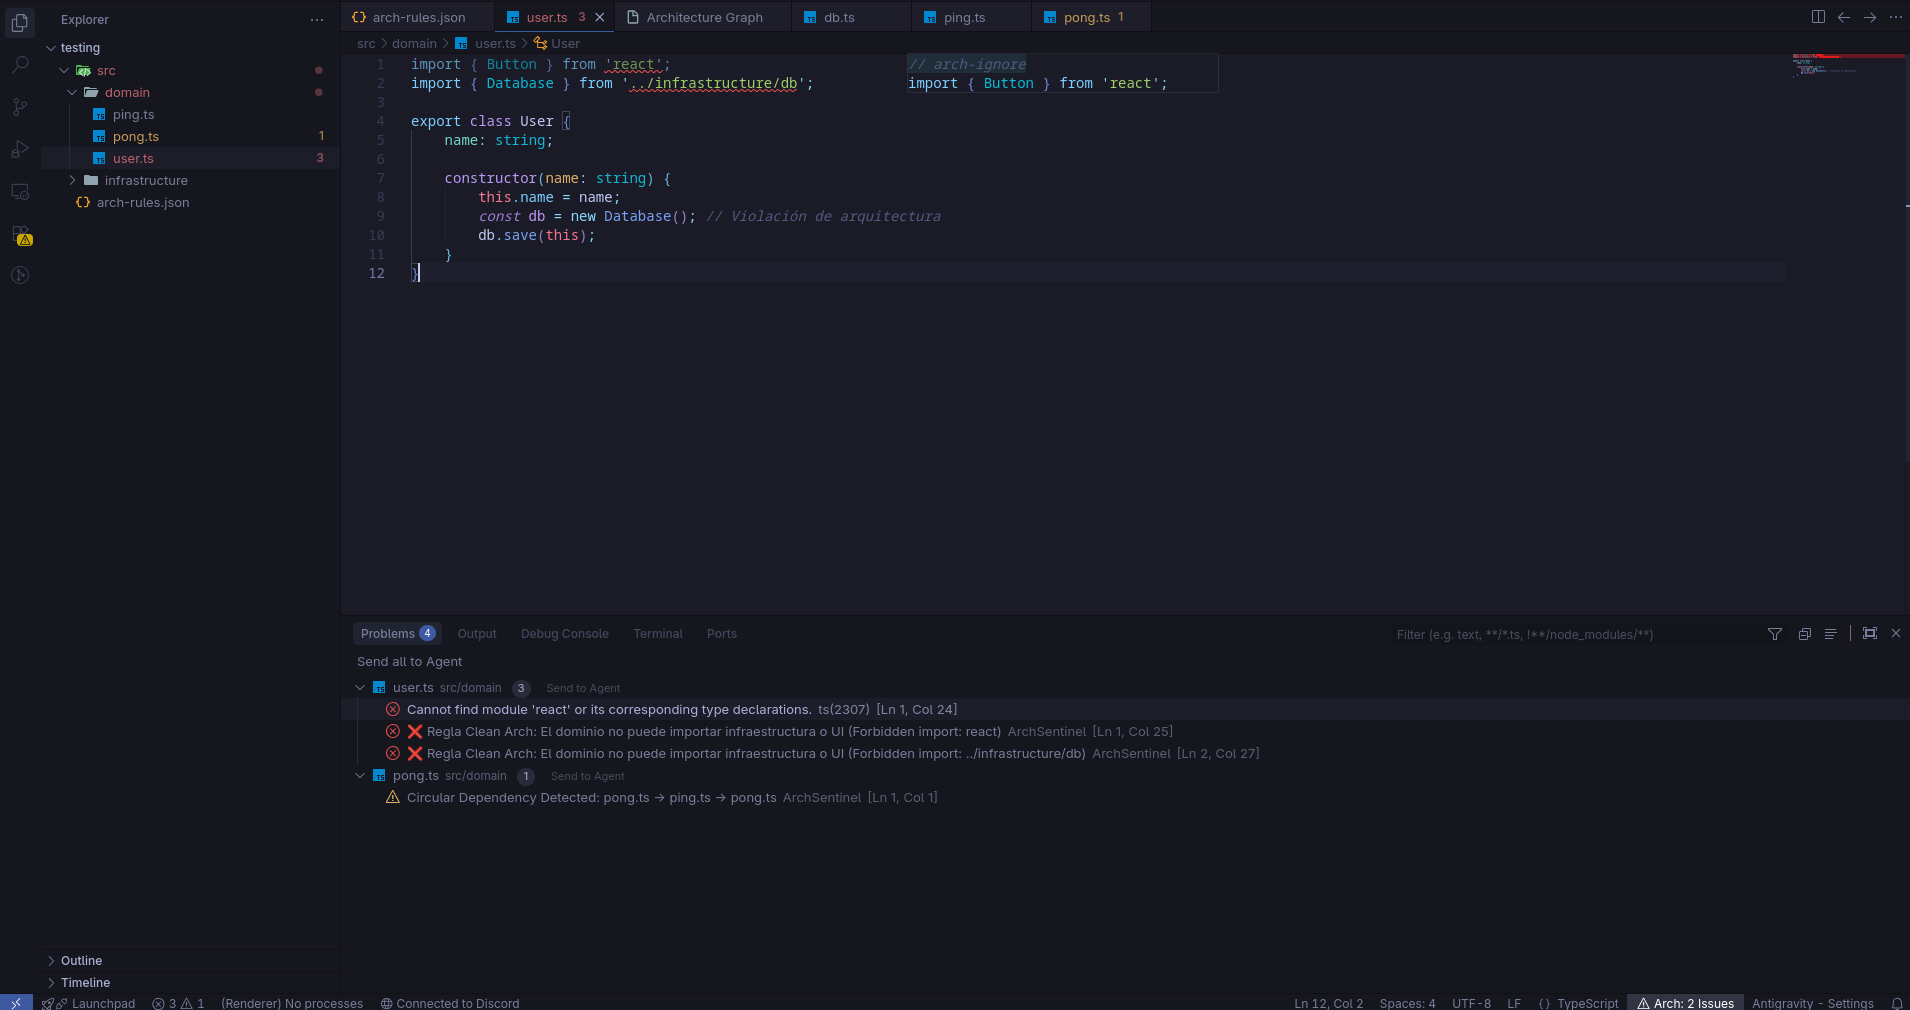Click the problems filter funnel icon
1910x1010 pixels.
1775,634
